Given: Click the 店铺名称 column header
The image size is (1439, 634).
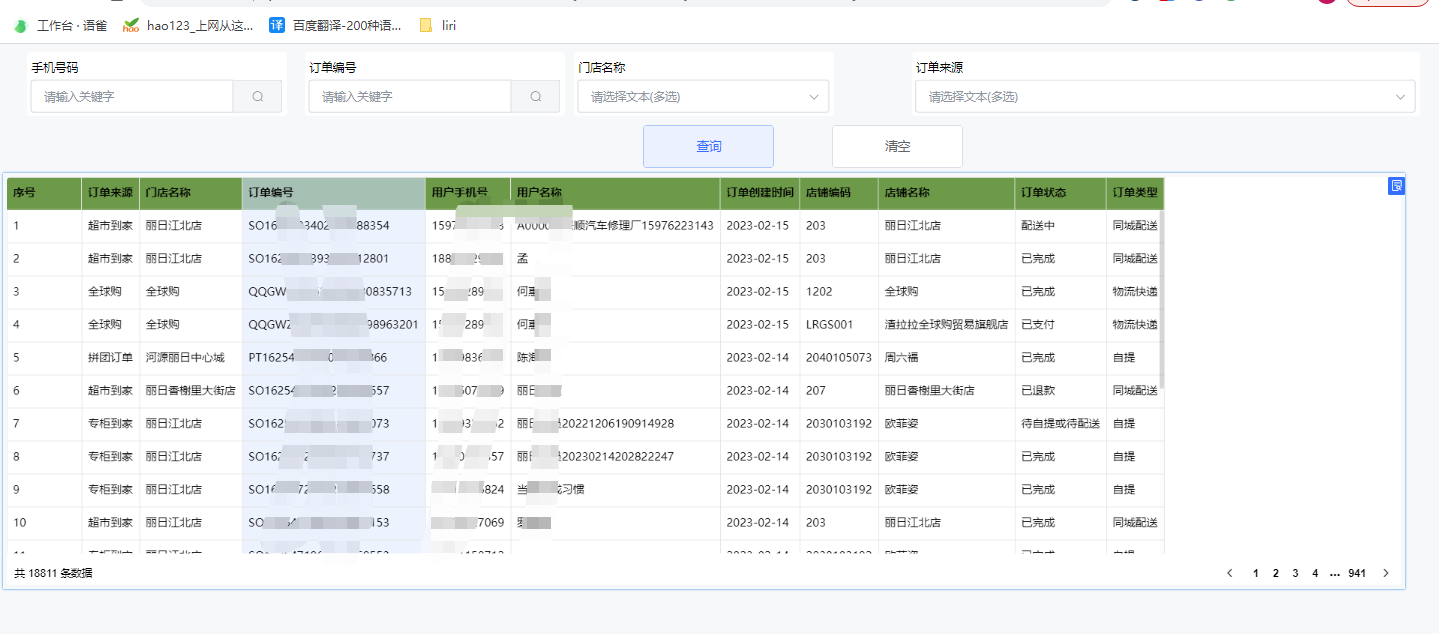Looking at the screenshot, I should pos(947,193).
